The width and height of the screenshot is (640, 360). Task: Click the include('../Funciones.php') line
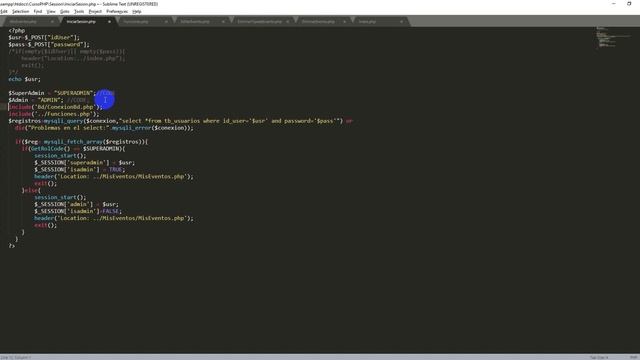coord(53,114)
